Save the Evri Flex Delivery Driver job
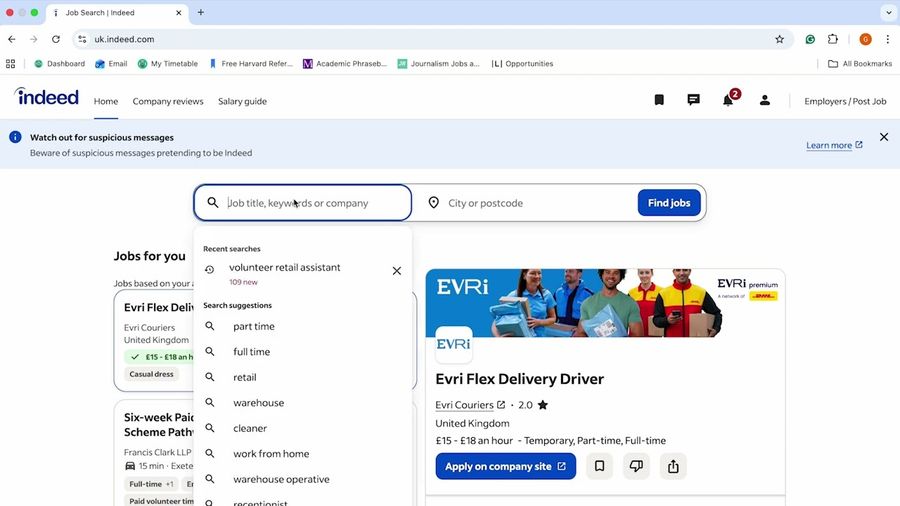 coord(599,466)
